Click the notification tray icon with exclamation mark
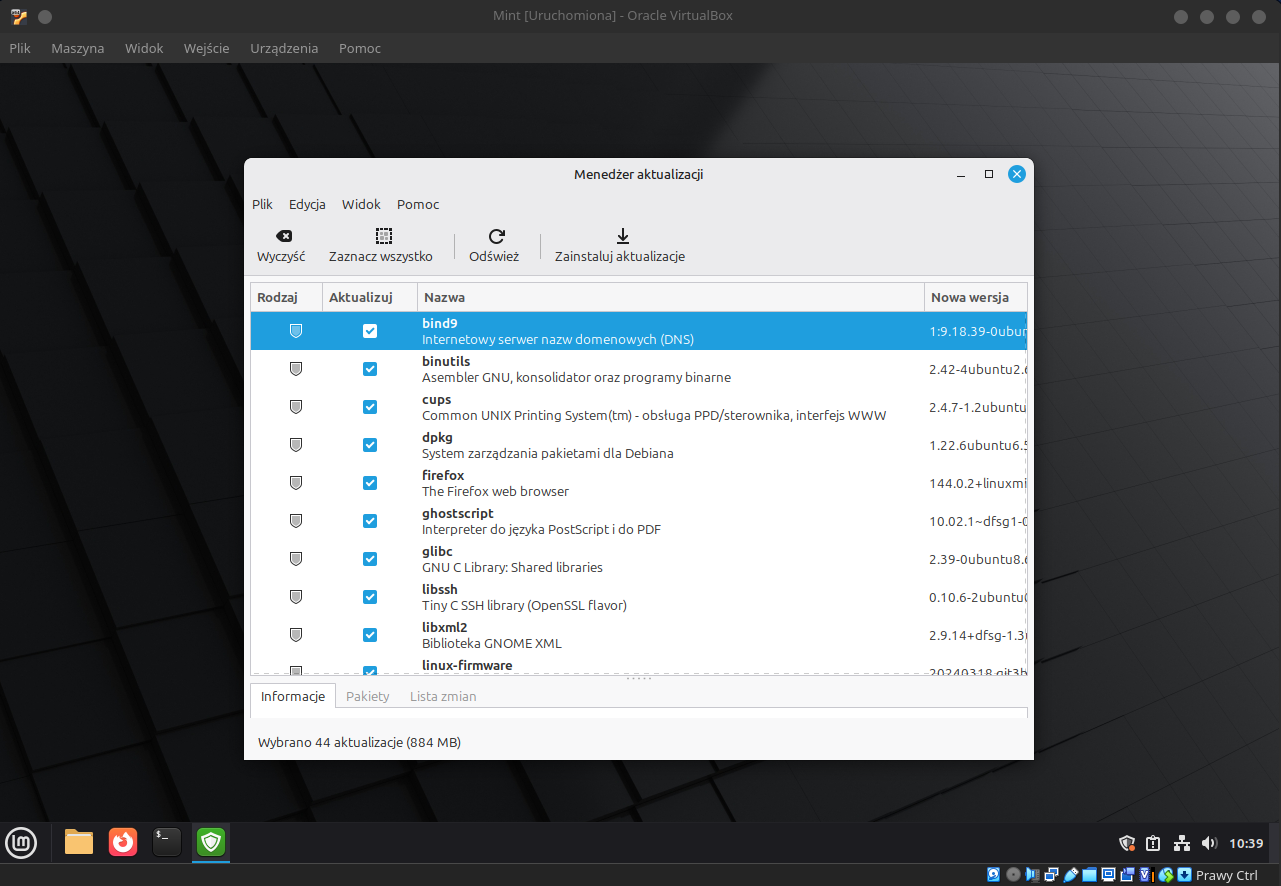Screen dimensions: 1281x886 point(1153,844)
